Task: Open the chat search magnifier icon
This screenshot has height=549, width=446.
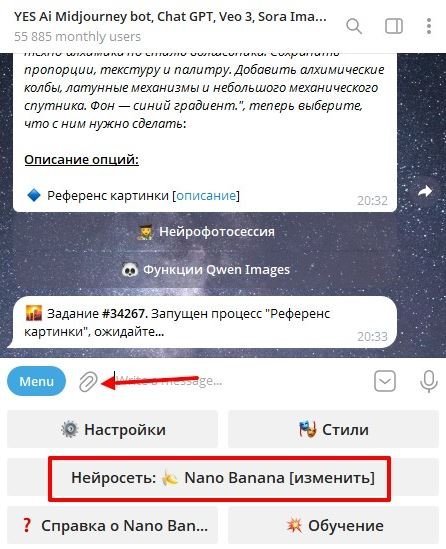Action: pos(354,26)
